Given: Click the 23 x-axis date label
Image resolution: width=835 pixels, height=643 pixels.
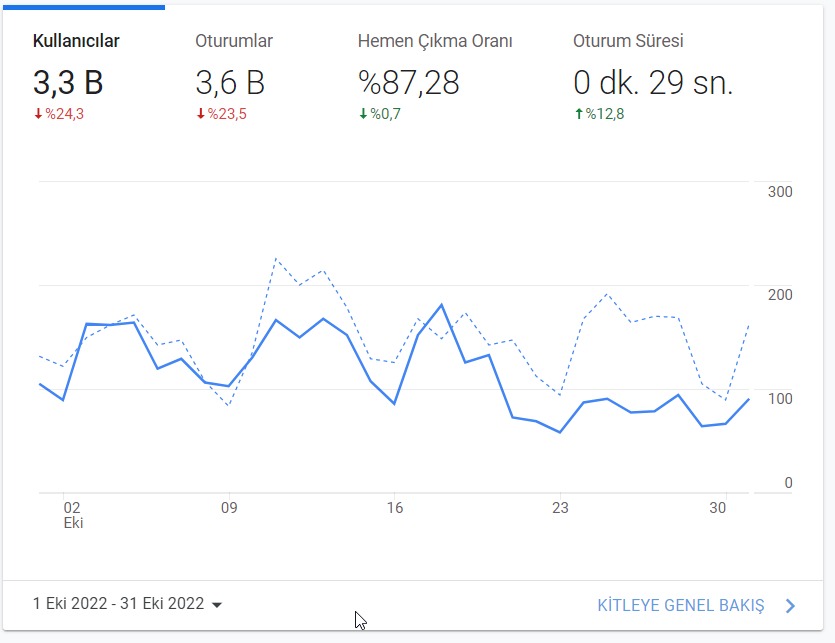Looking at the screenshot, I should [x=560, y=508].
